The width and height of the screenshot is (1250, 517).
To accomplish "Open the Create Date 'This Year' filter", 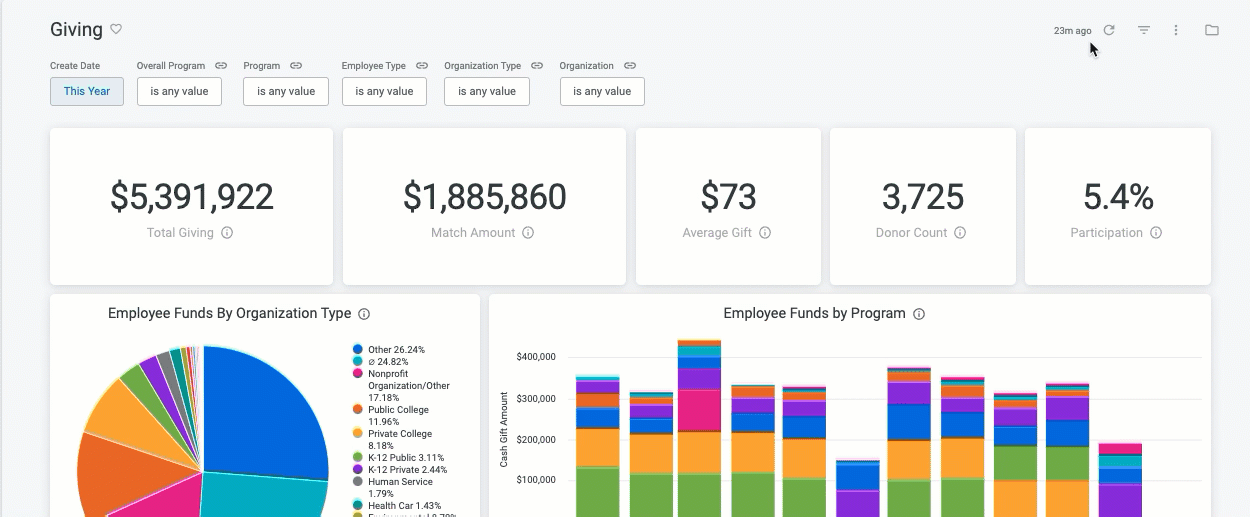I will pyautogui.click(x=87, y=91).
